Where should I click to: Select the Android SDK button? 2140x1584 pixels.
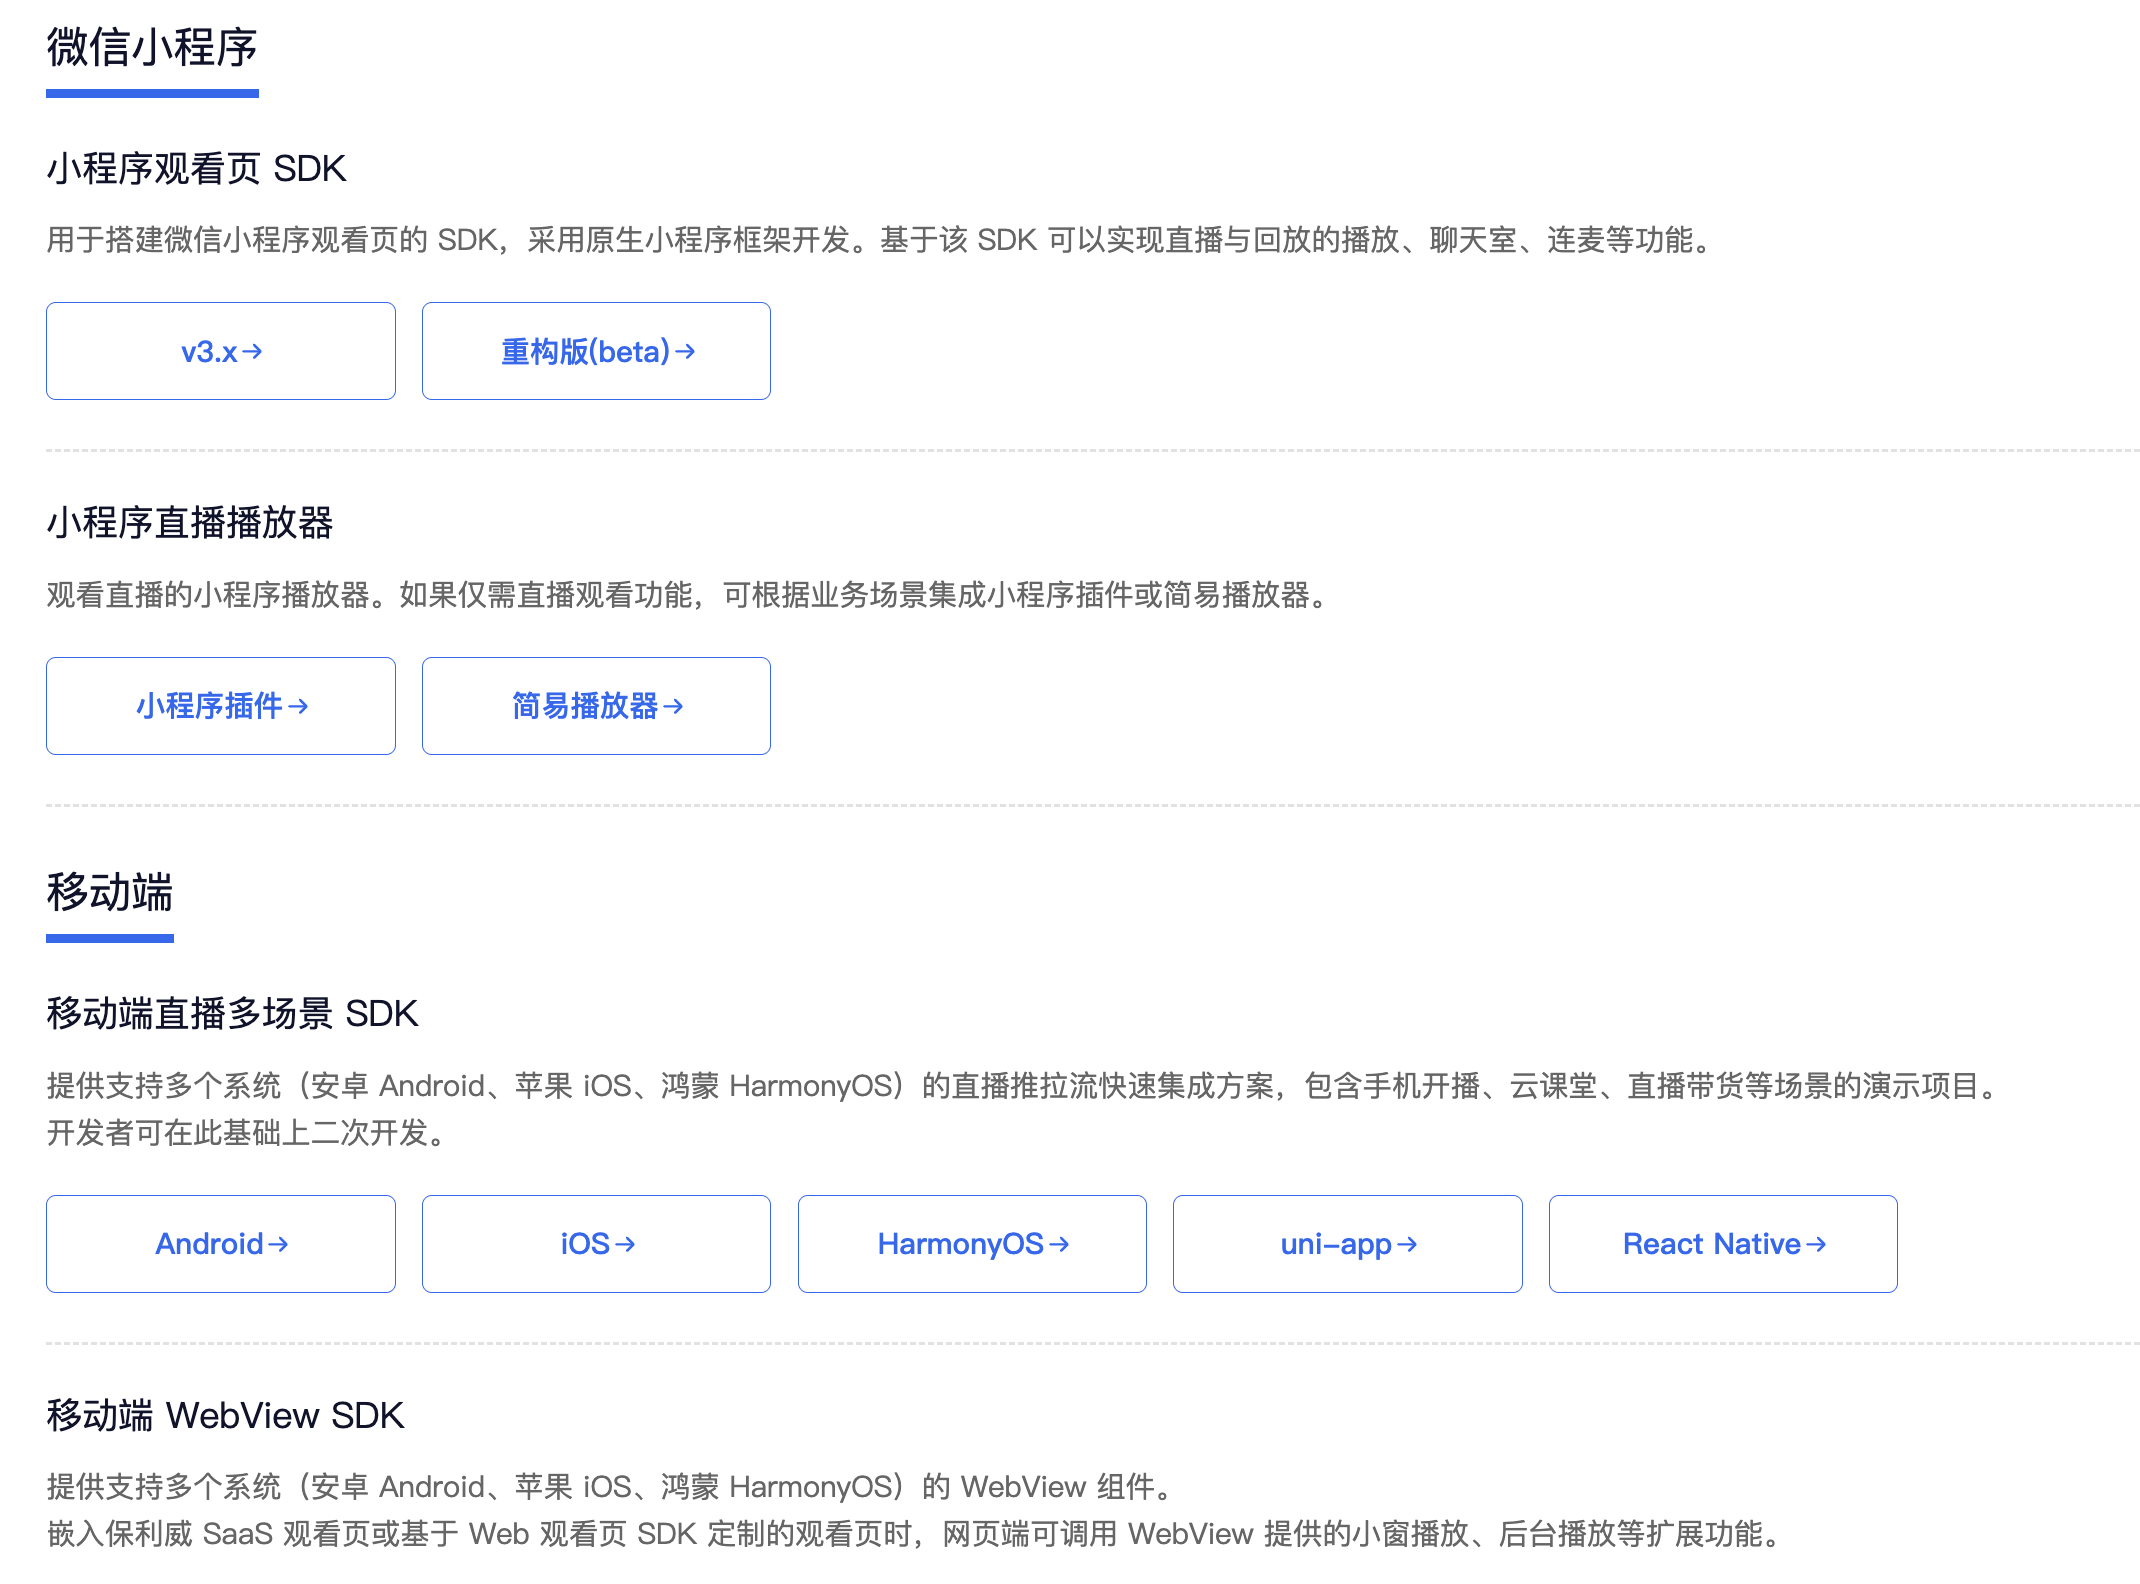pyautogui.click(x=221, y=1244)
